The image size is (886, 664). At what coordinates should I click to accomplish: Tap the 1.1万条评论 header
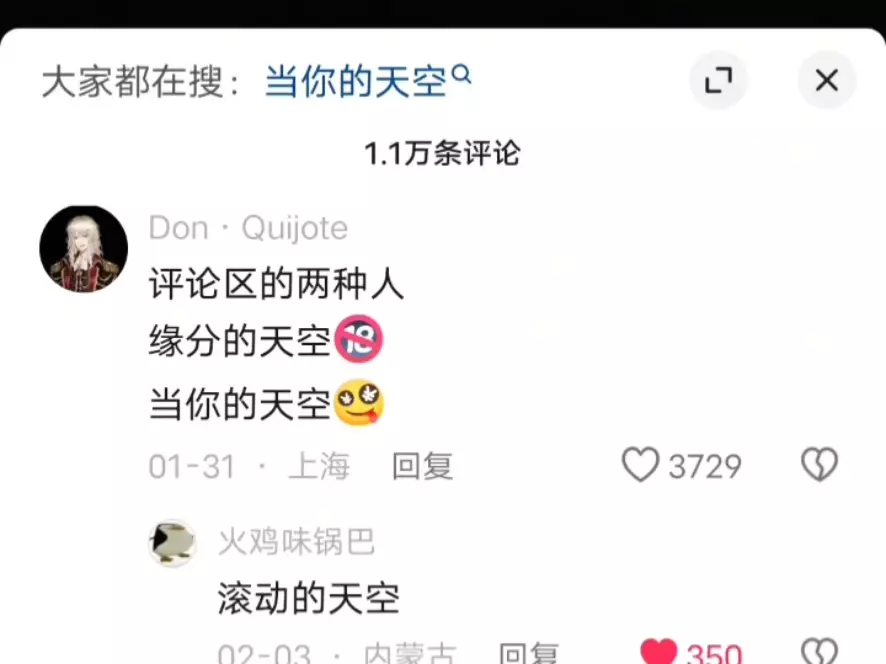(442, 154)
